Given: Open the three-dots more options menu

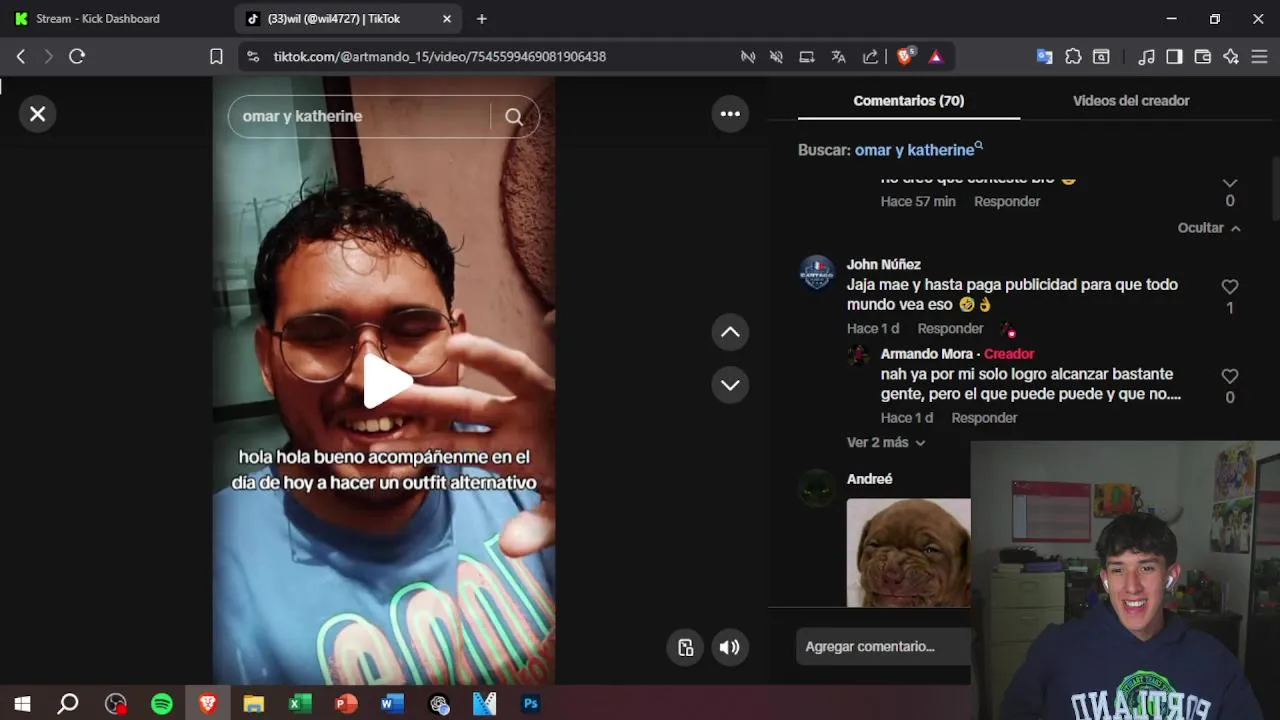Looking at the screenshot, I should 730,114.
